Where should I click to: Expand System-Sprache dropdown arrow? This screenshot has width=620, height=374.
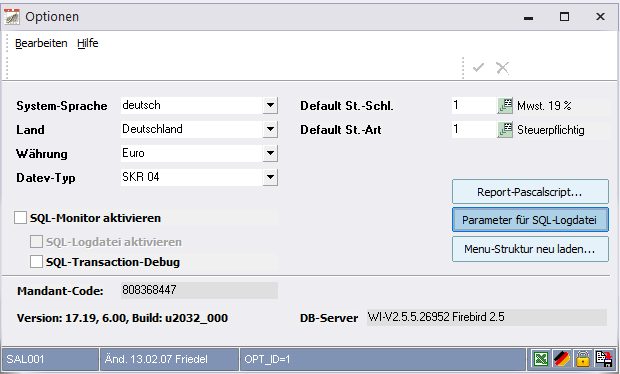click(x=270, y=106)
